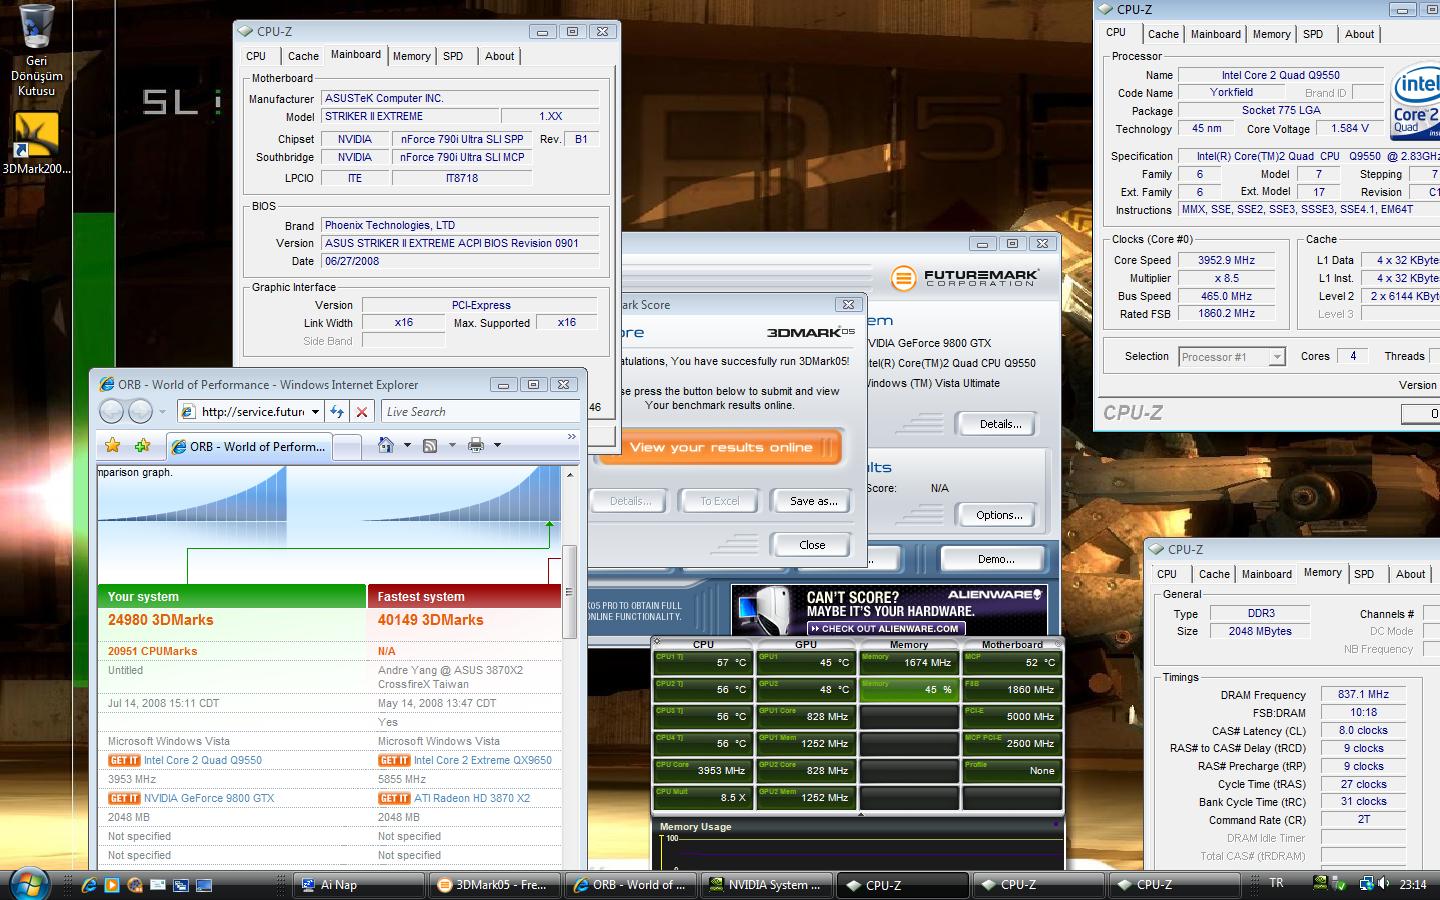Click the NVIDIA GeForce 9800 GTX link on the ORB page

pos(209,798)
